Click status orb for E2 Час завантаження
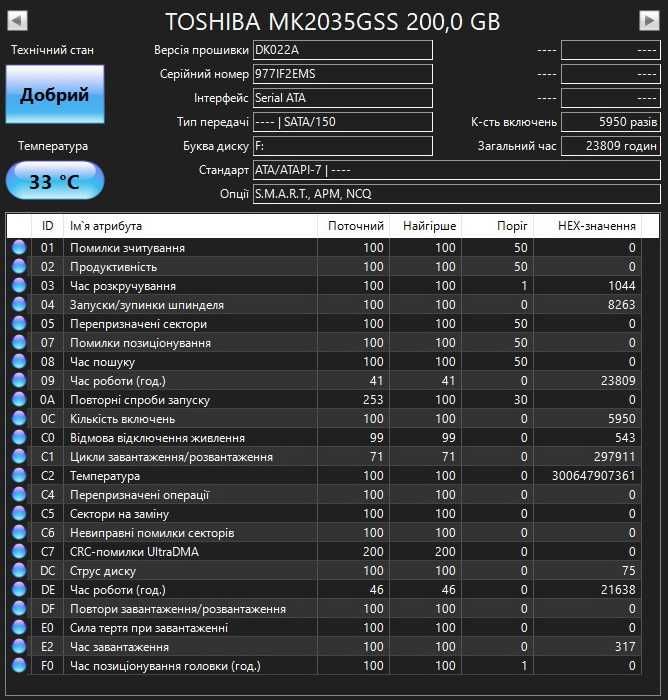The width and height of the screenshot is (668, 700). [19, 646]
